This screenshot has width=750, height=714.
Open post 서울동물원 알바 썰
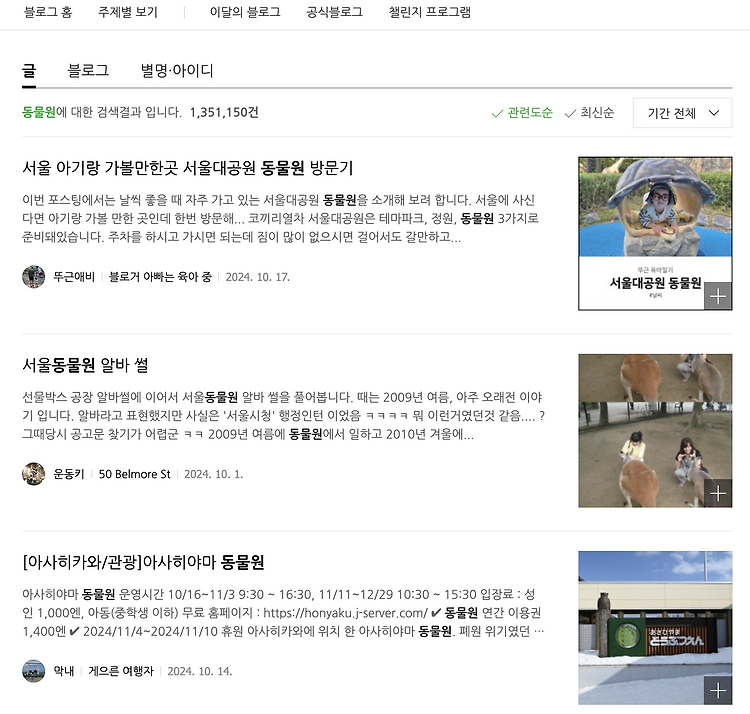point(85,365)
